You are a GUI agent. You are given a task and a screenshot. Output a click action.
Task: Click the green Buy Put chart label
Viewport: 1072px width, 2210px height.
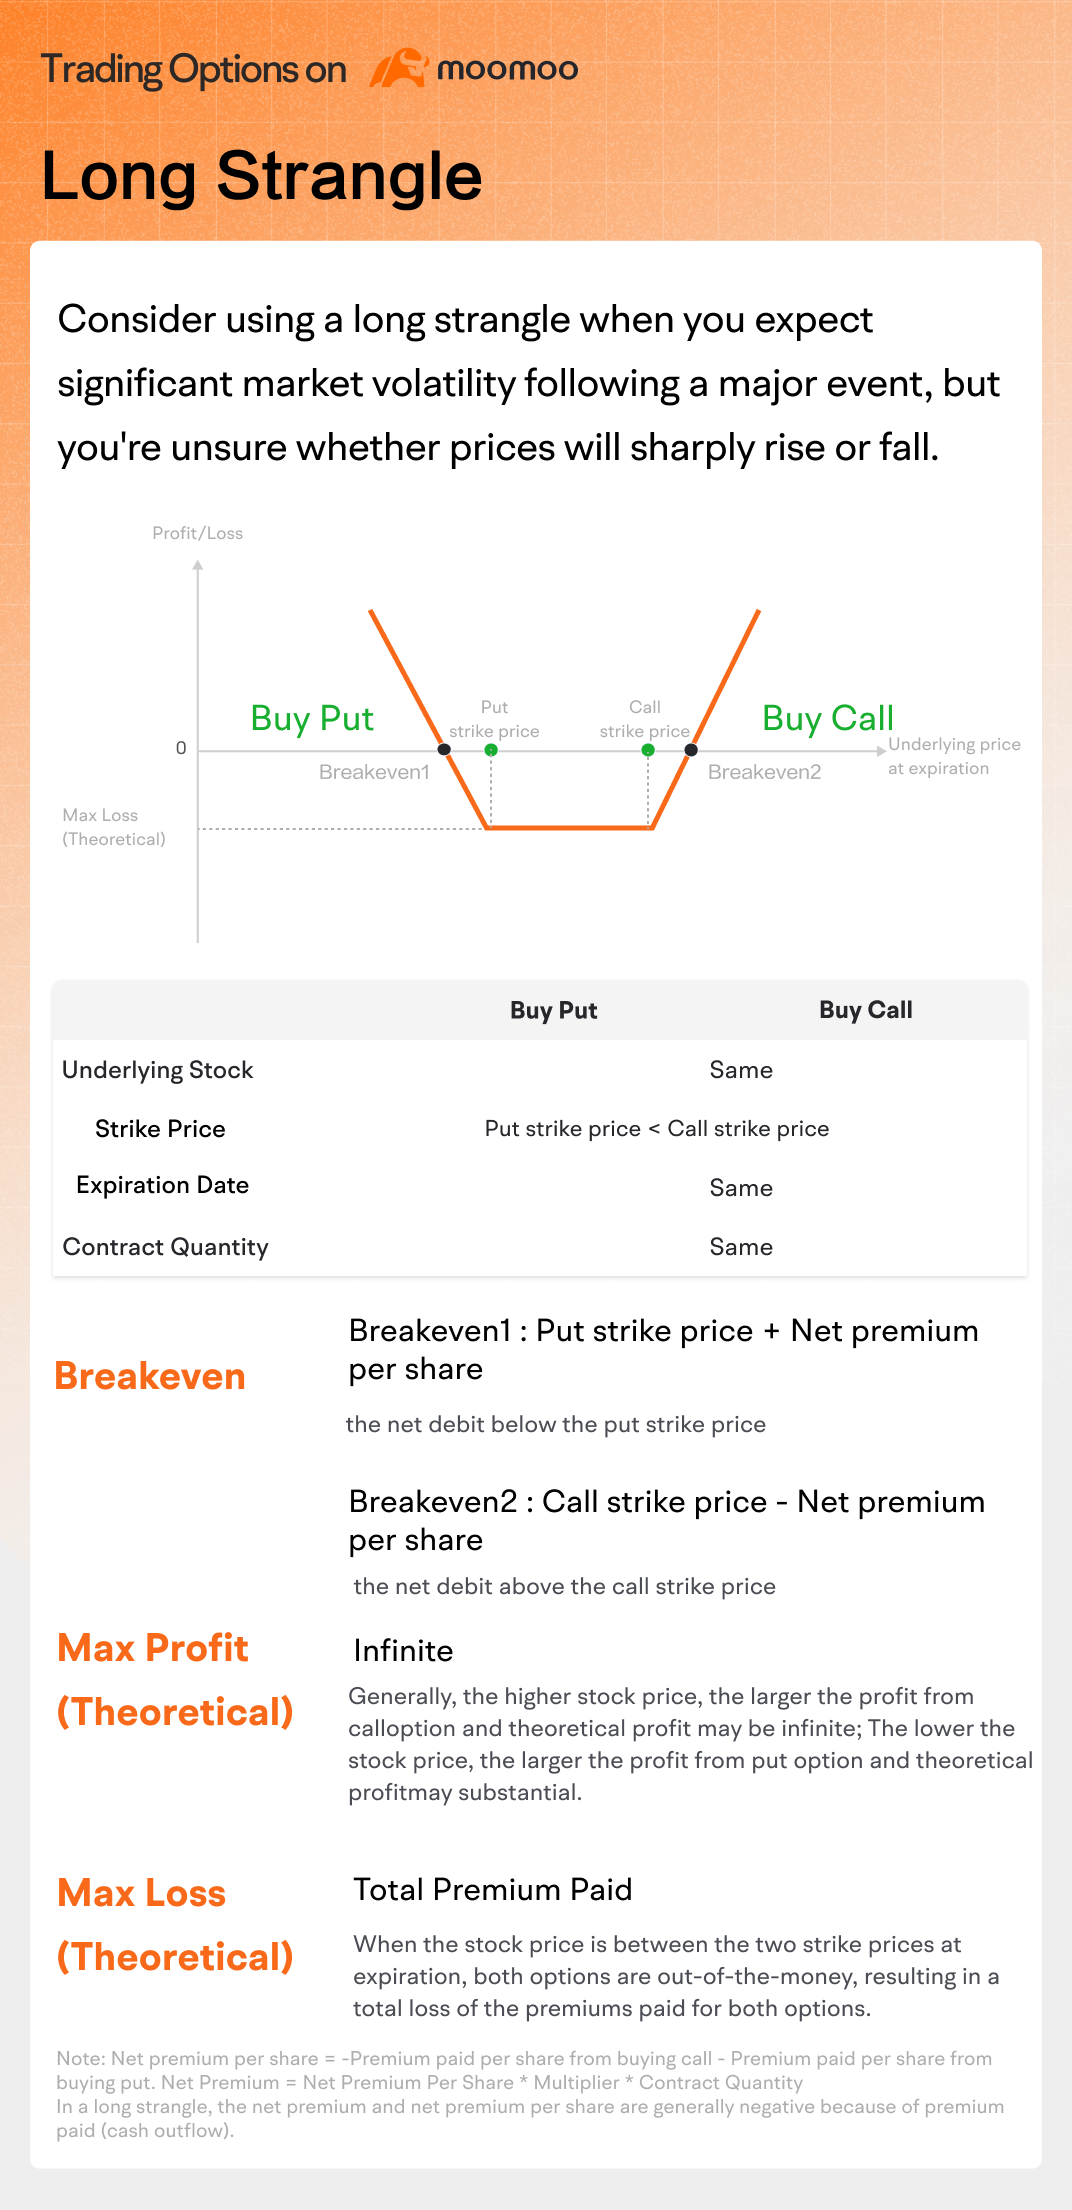(x=312, y=718)
